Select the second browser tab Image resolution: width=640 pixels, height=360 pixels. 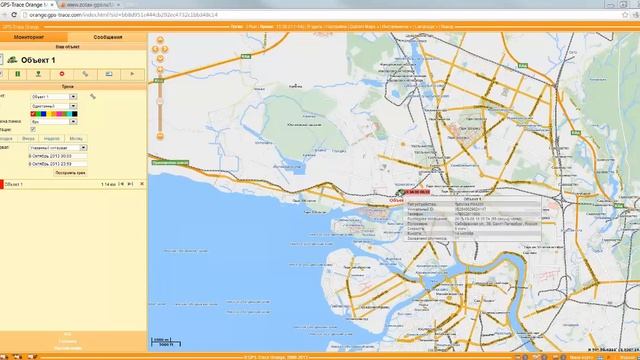[89, 5]
